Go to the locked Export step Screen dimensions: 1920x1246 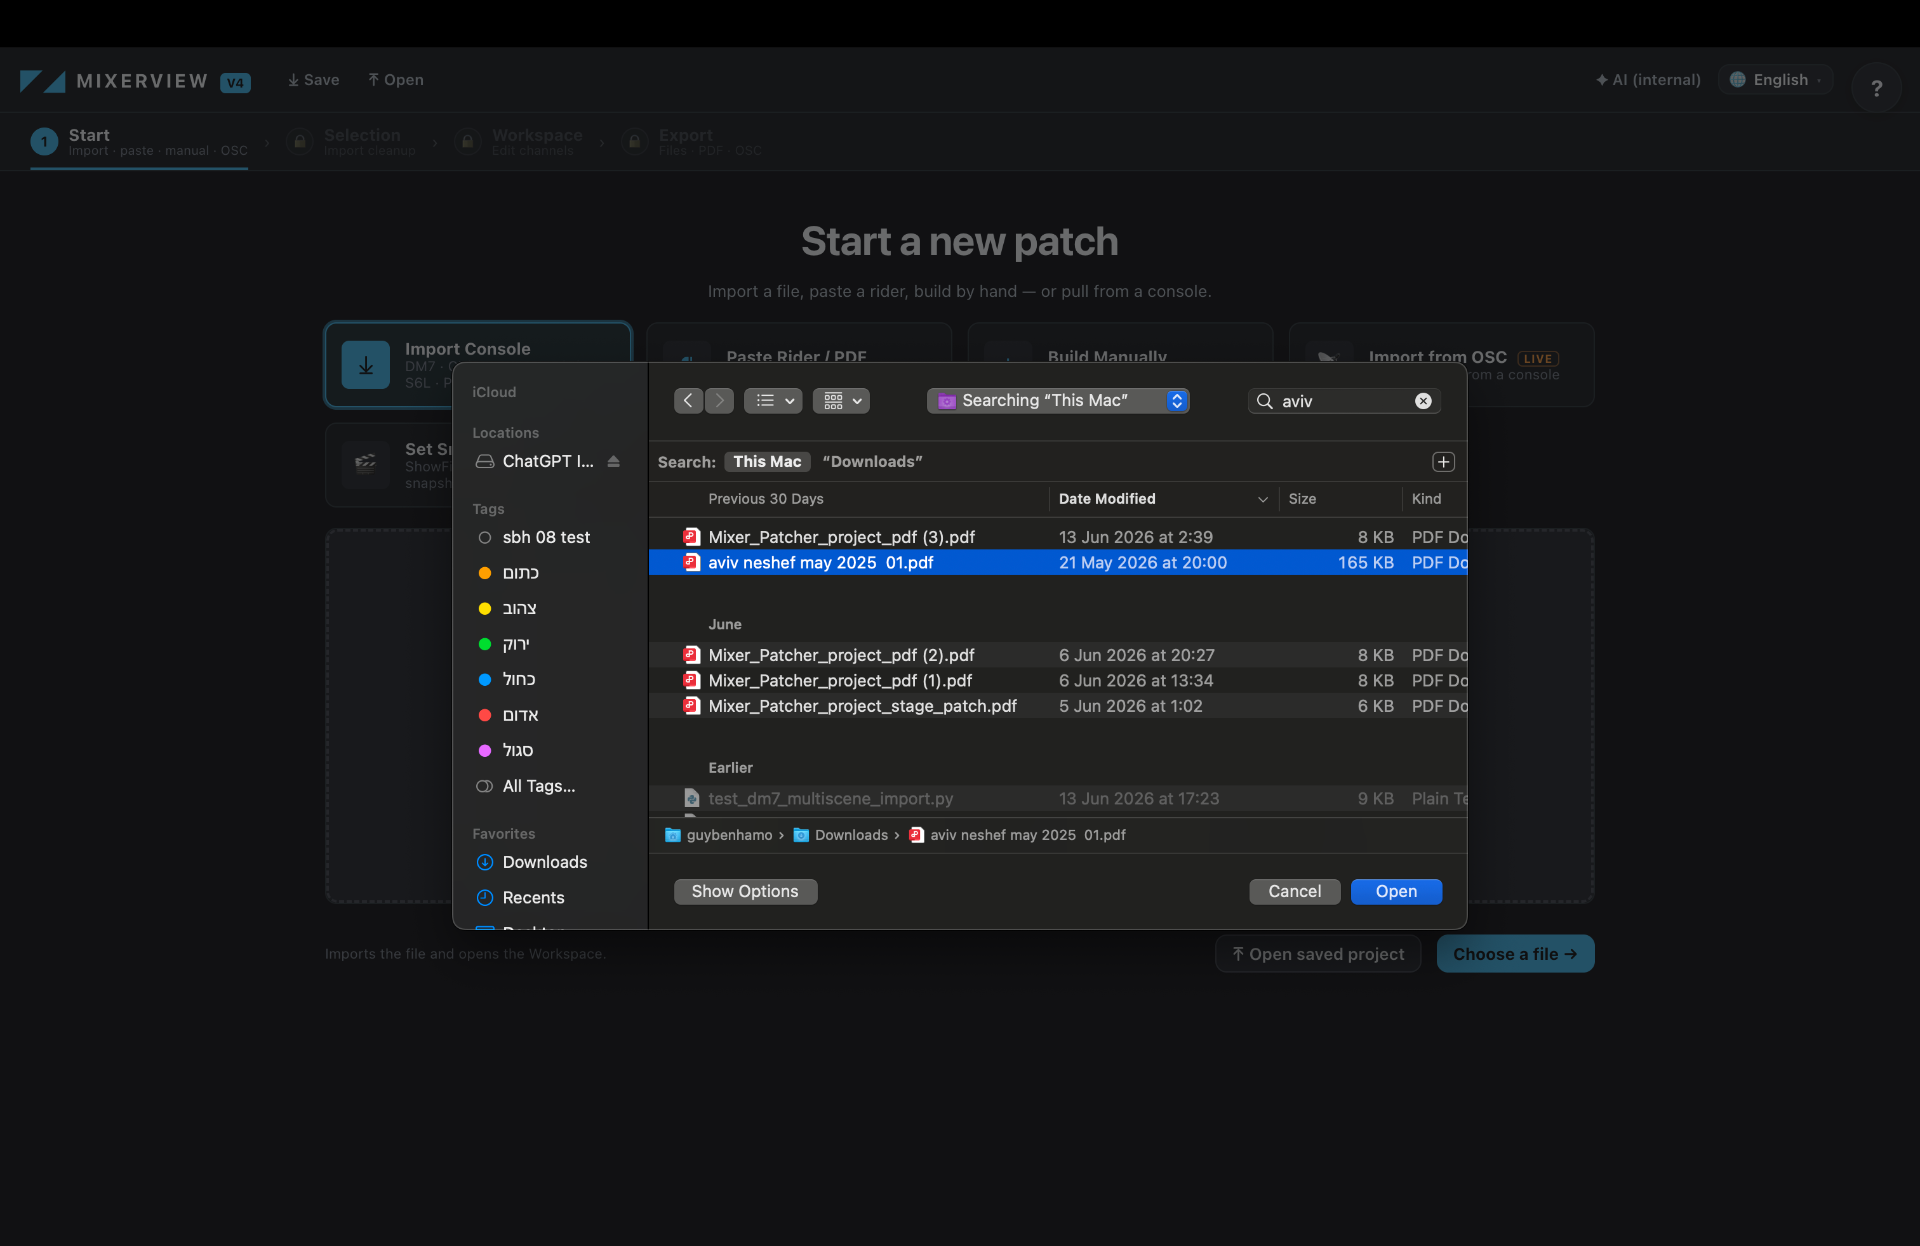[692, 142]
